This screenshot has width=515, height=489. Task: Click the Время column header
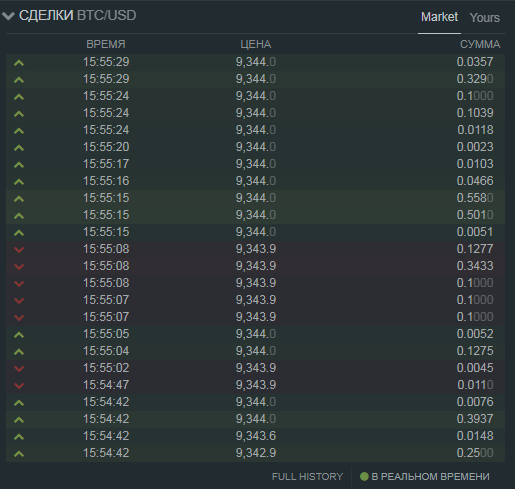[106, 44]
